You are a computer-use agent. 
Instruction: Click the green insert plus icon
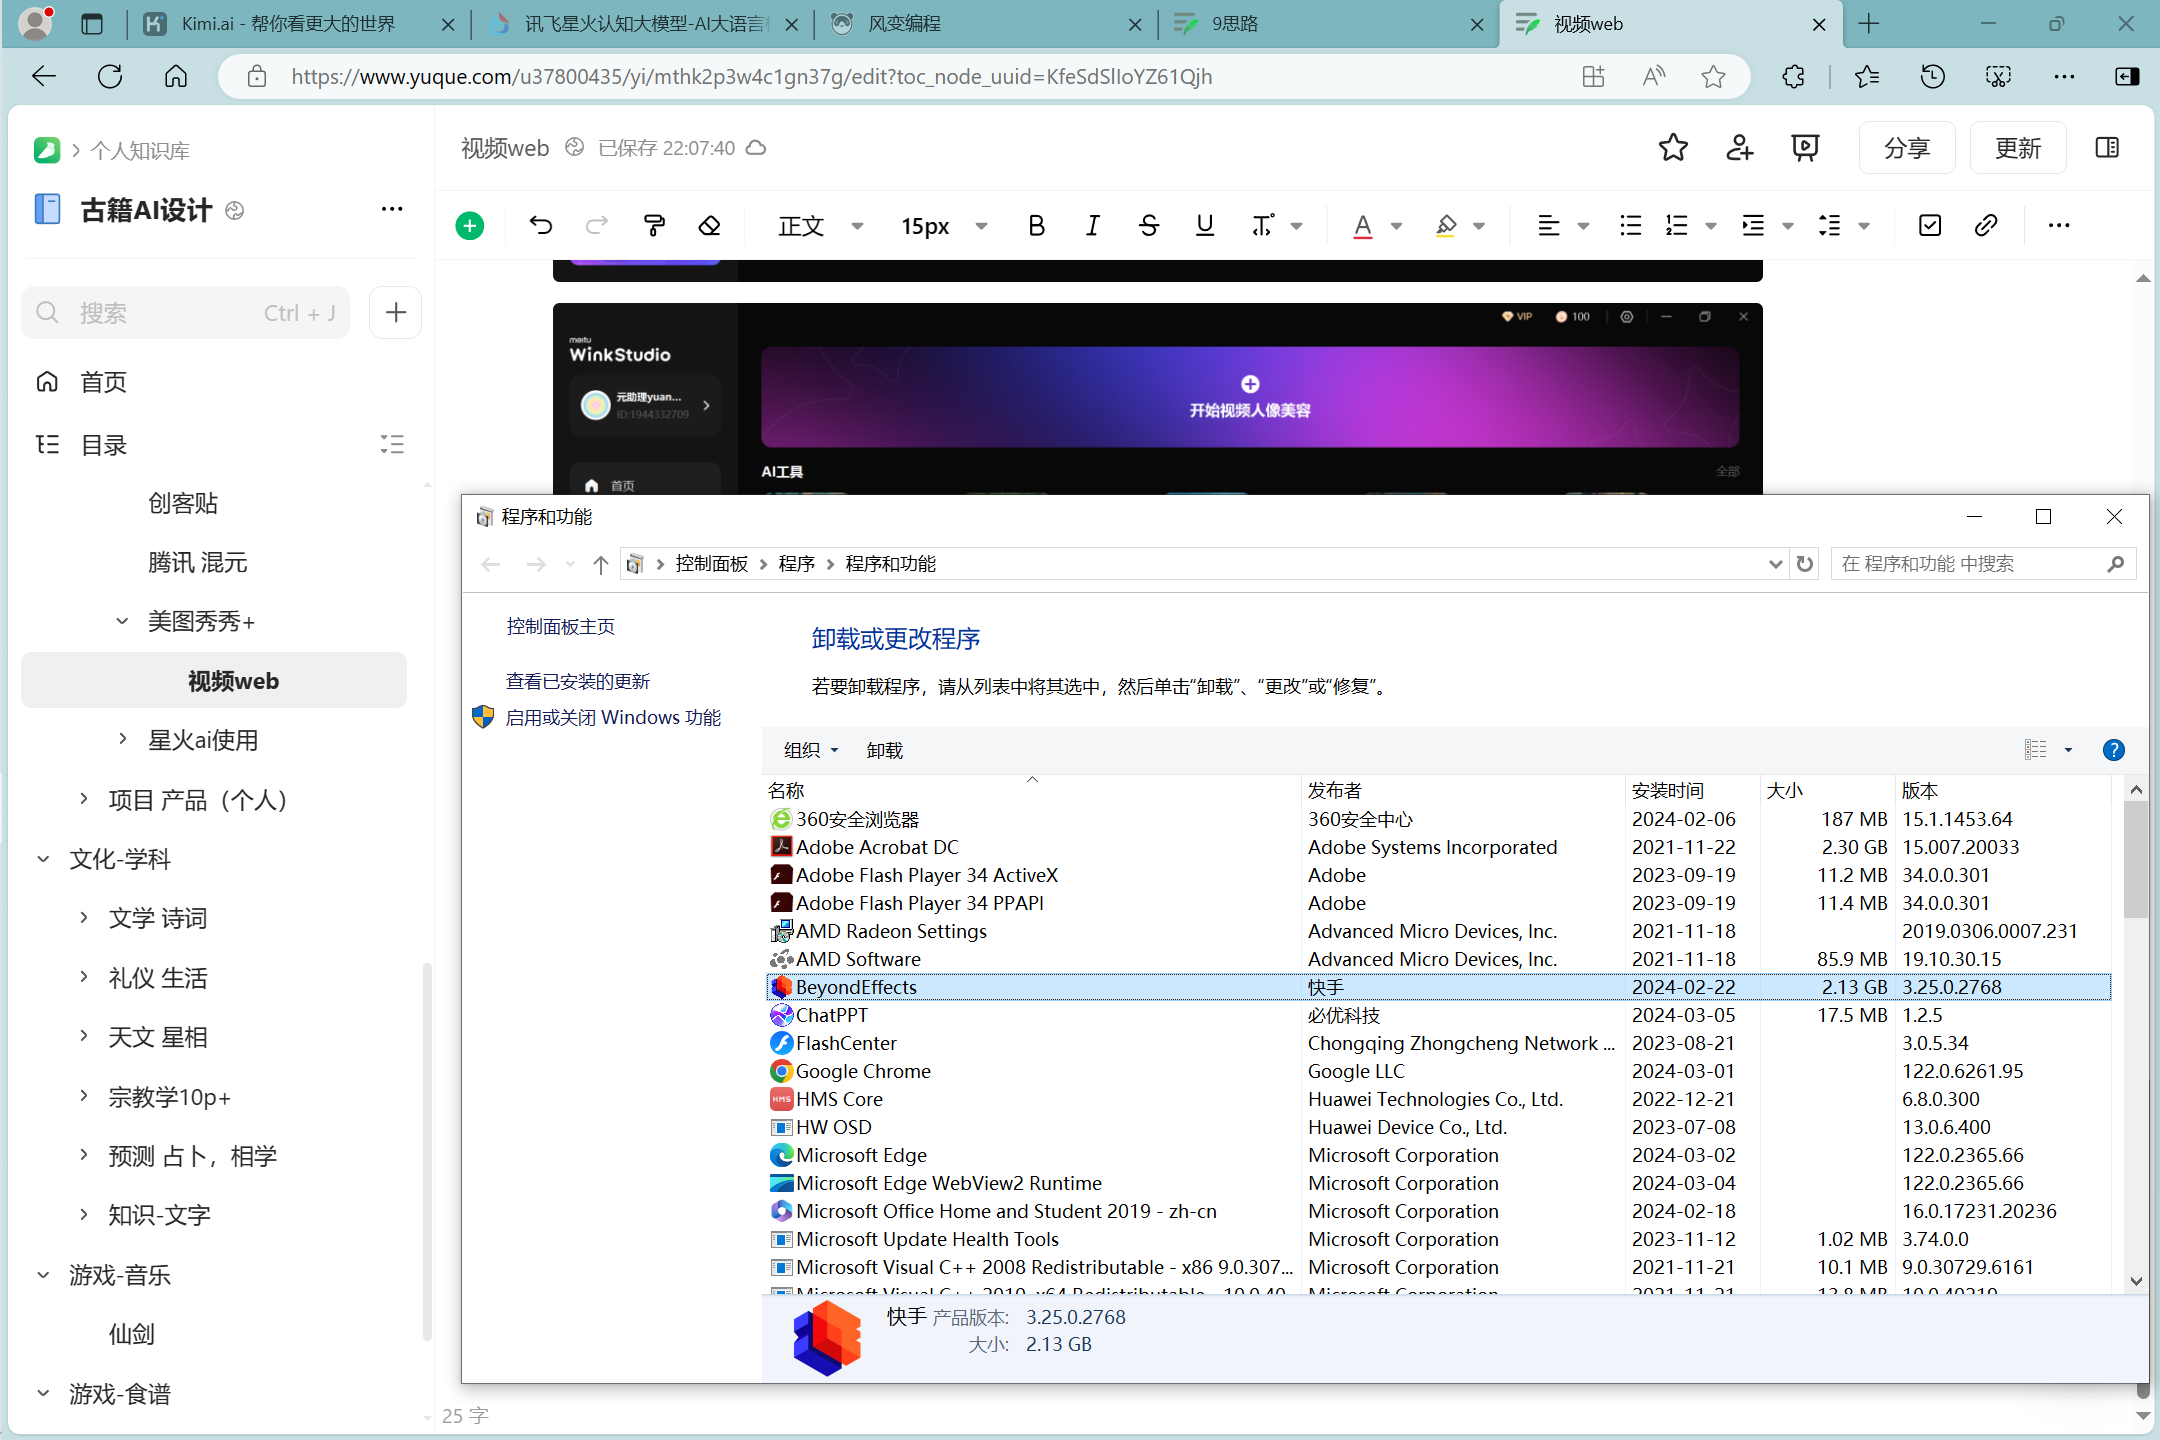(x=469, y=226)
